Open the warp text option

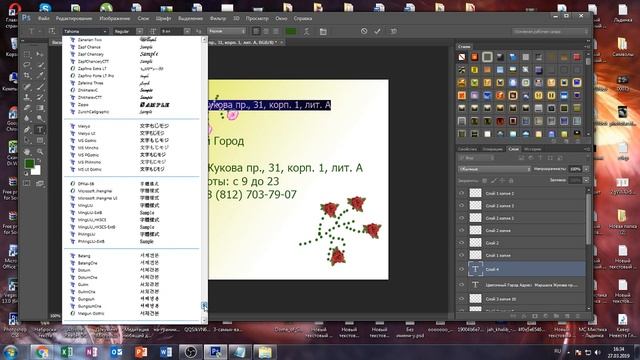(306, 31)
